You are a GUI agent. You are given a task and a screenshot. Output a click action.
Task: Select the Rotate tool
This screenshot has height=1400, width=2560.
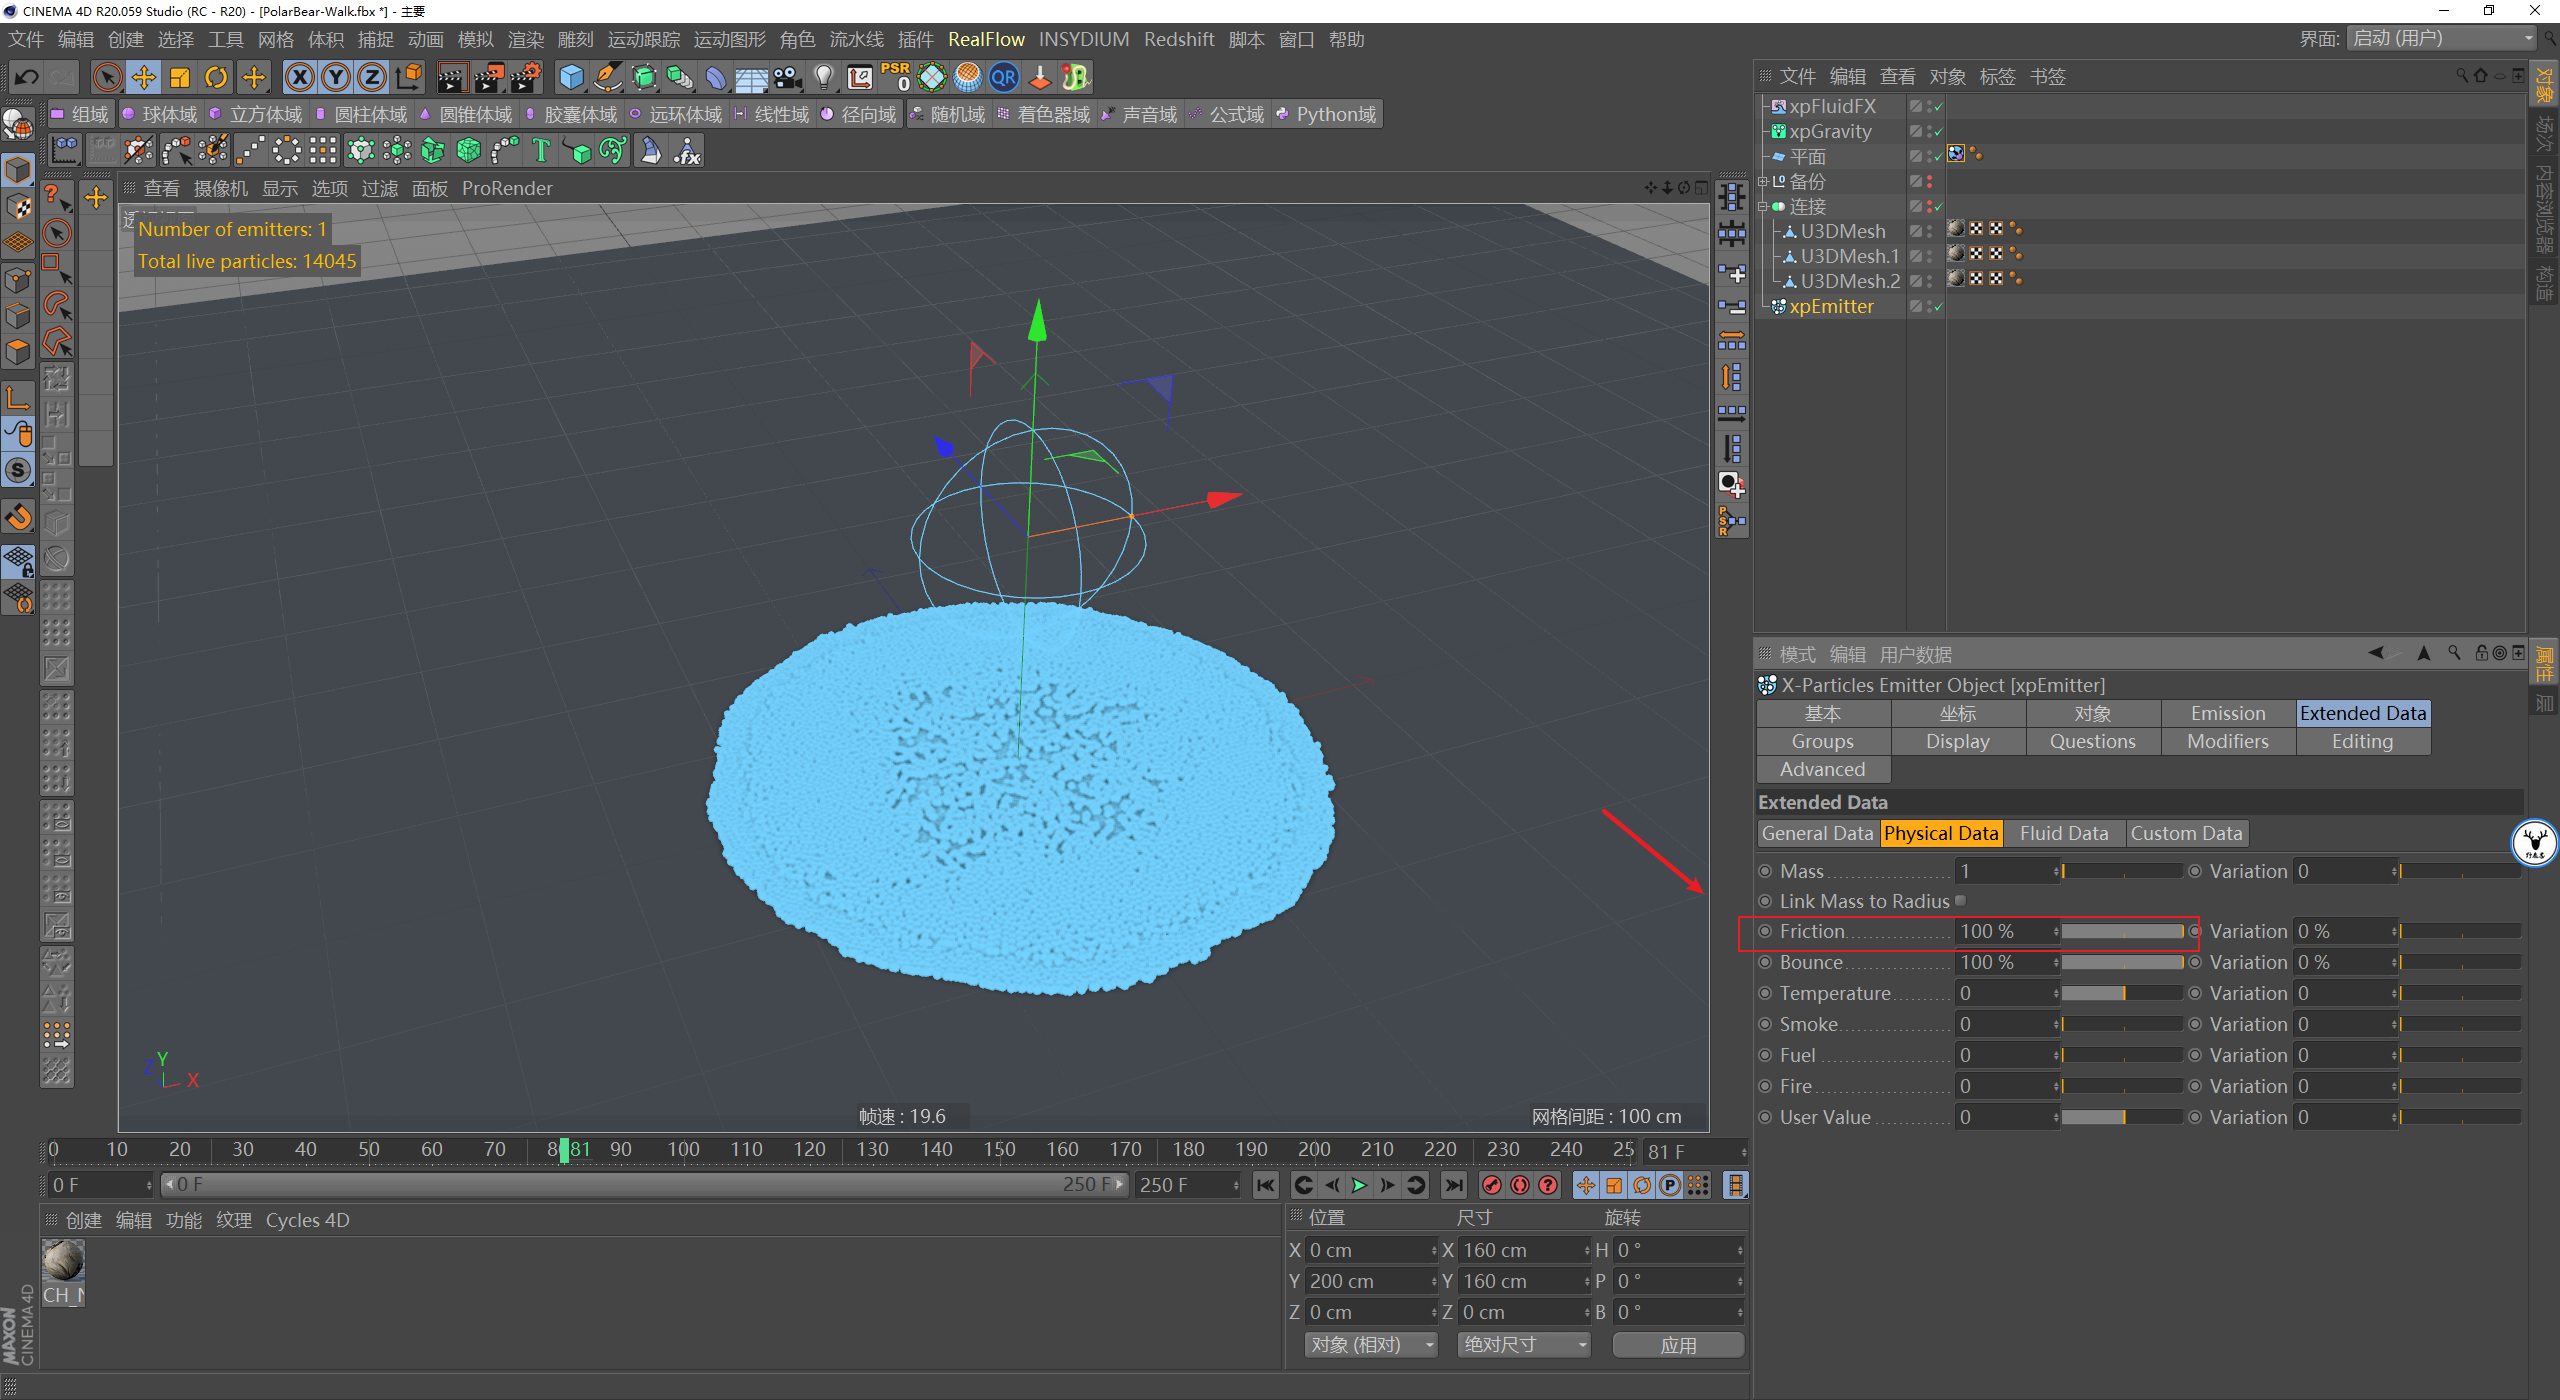(x=216, y=77)
